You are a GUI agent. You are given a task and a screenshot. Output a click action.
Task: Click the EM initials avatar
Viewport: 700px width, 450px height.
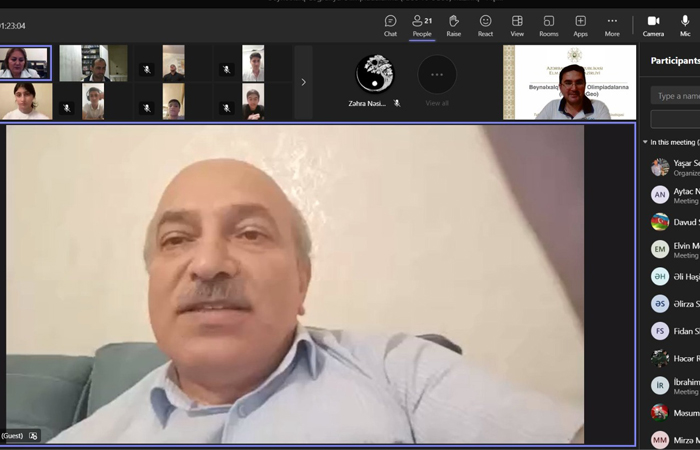pyautogui.click(x=660, y=249)
